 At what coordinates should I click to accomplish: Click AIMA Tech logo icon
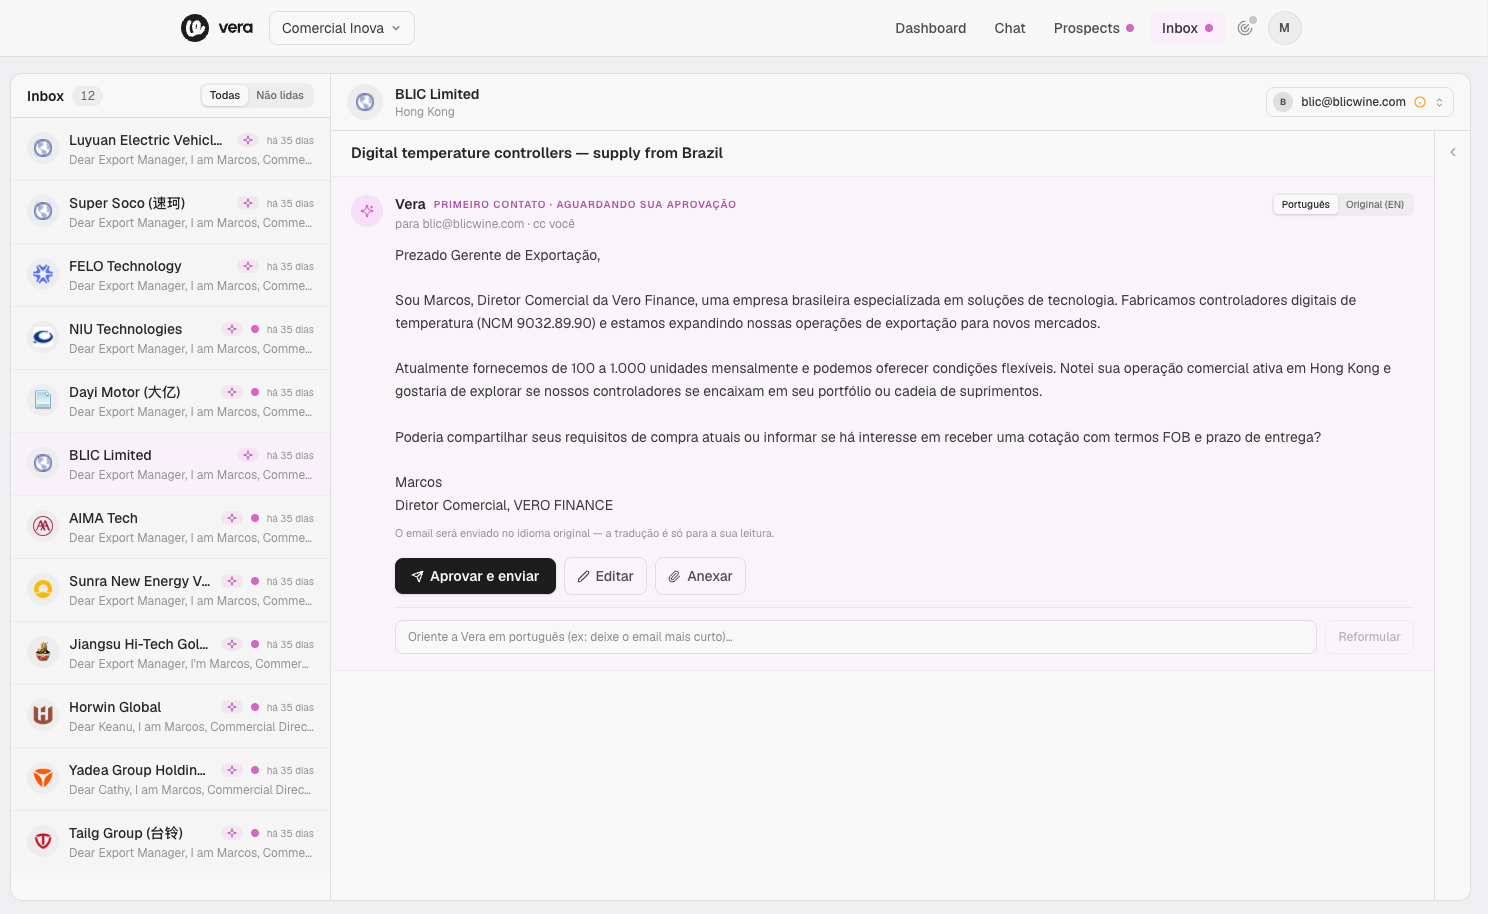tap(43, 526)
